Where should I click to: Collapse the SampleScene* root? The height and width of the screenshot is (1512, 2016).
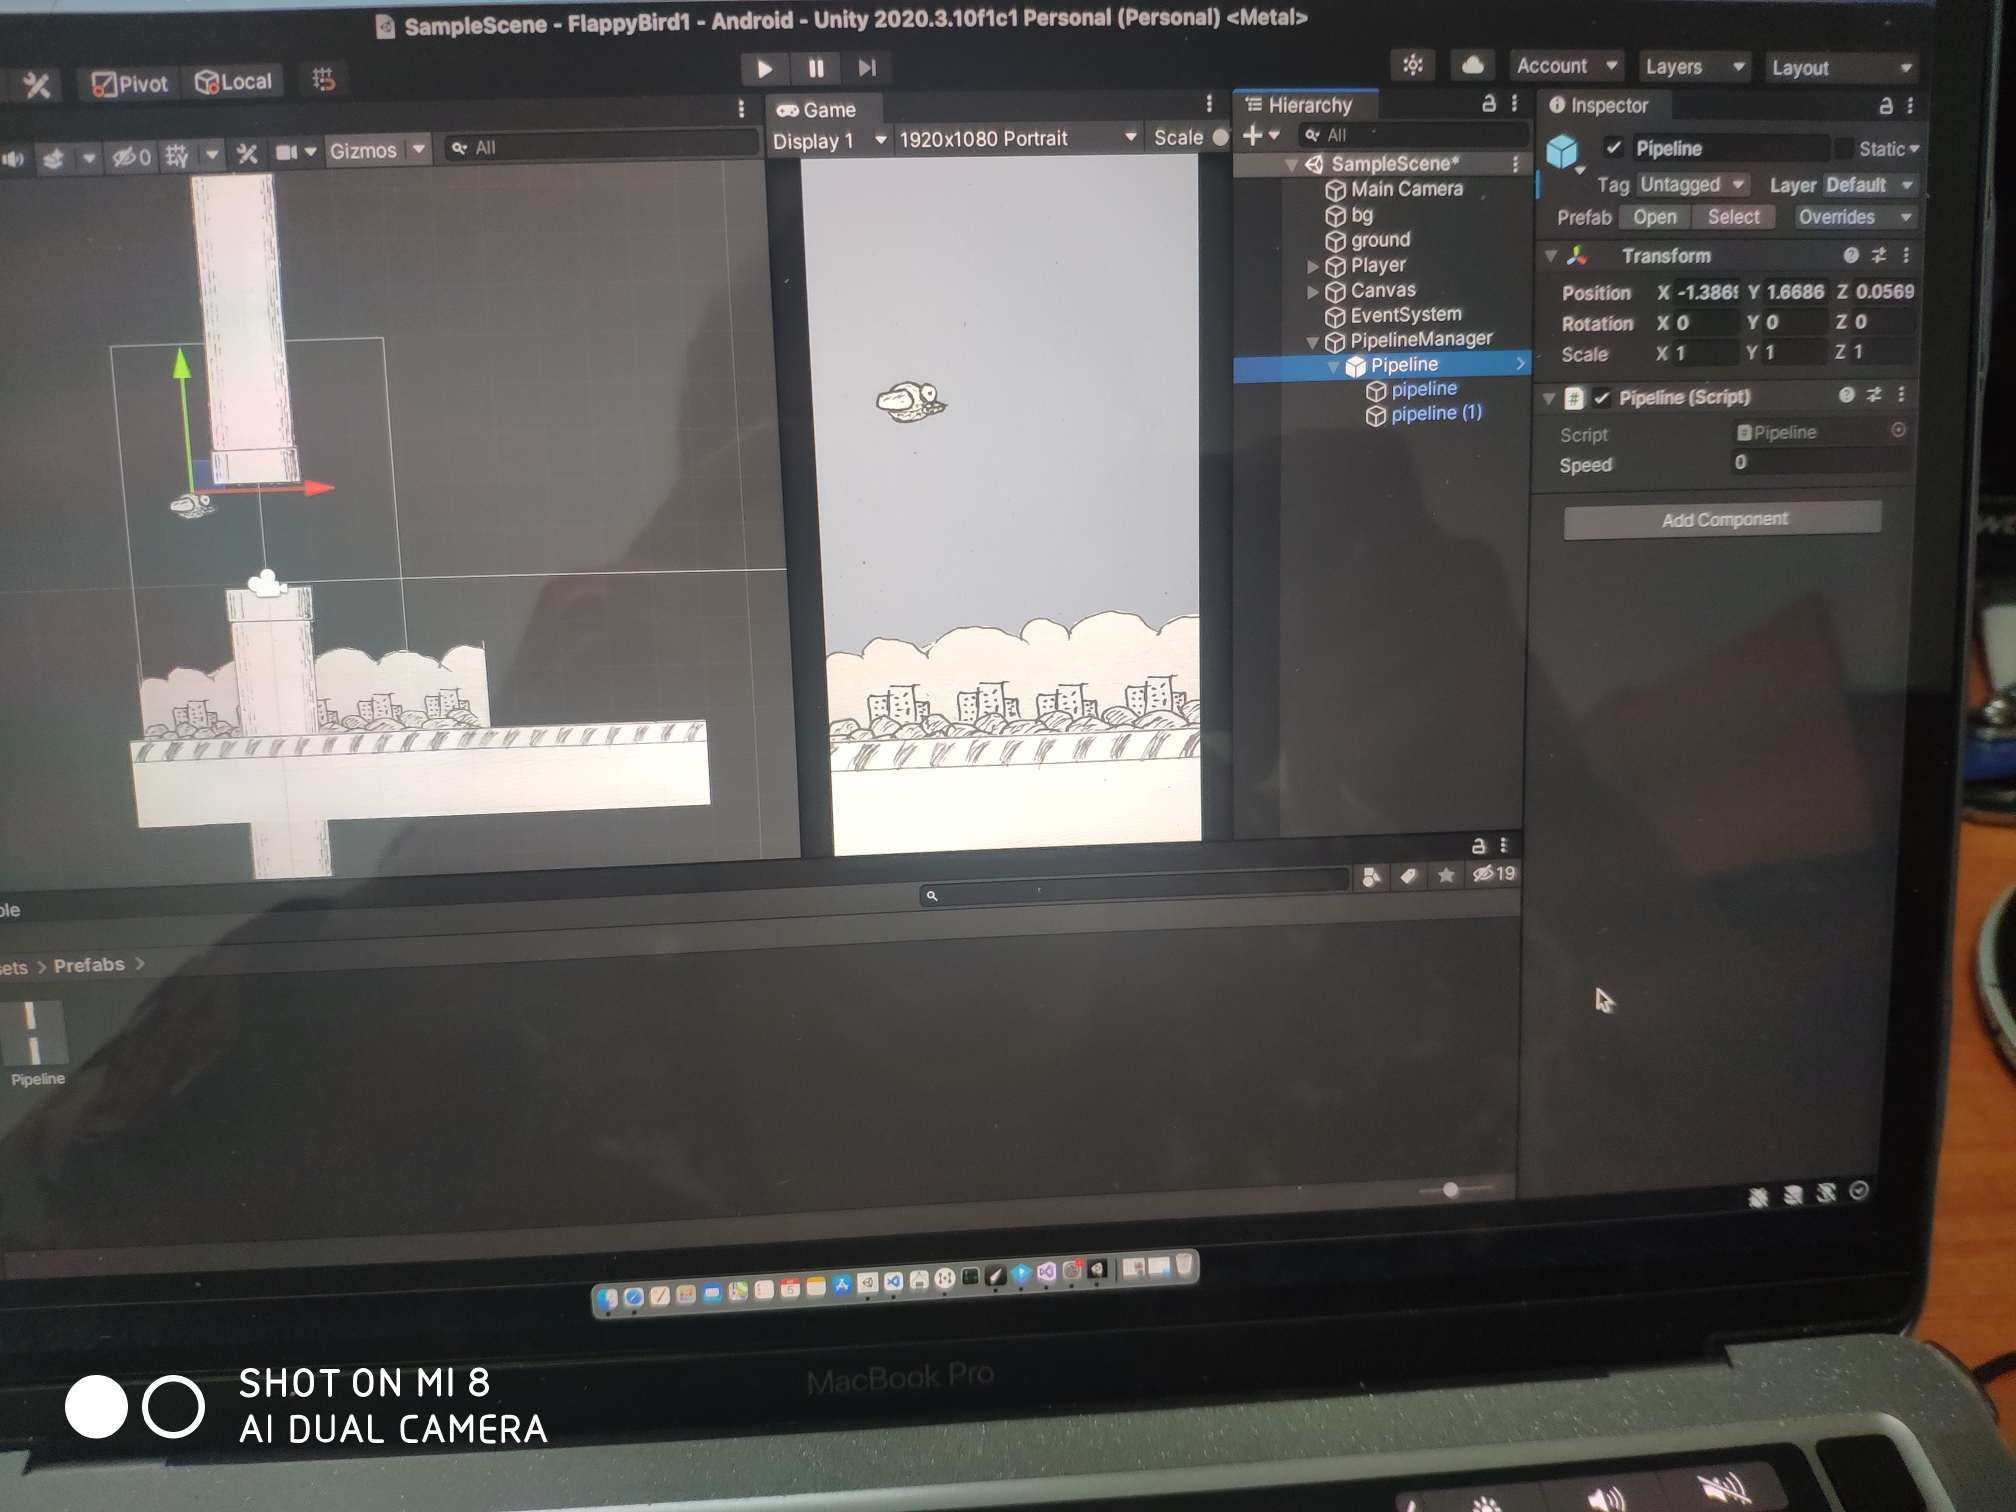1291,165
